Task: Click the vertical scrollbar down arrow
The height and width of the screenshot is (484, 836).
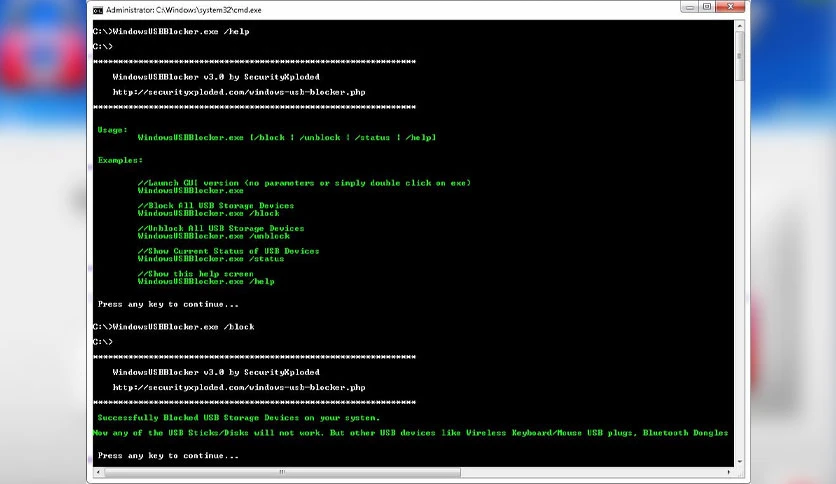Action: [x=739, y=462]
